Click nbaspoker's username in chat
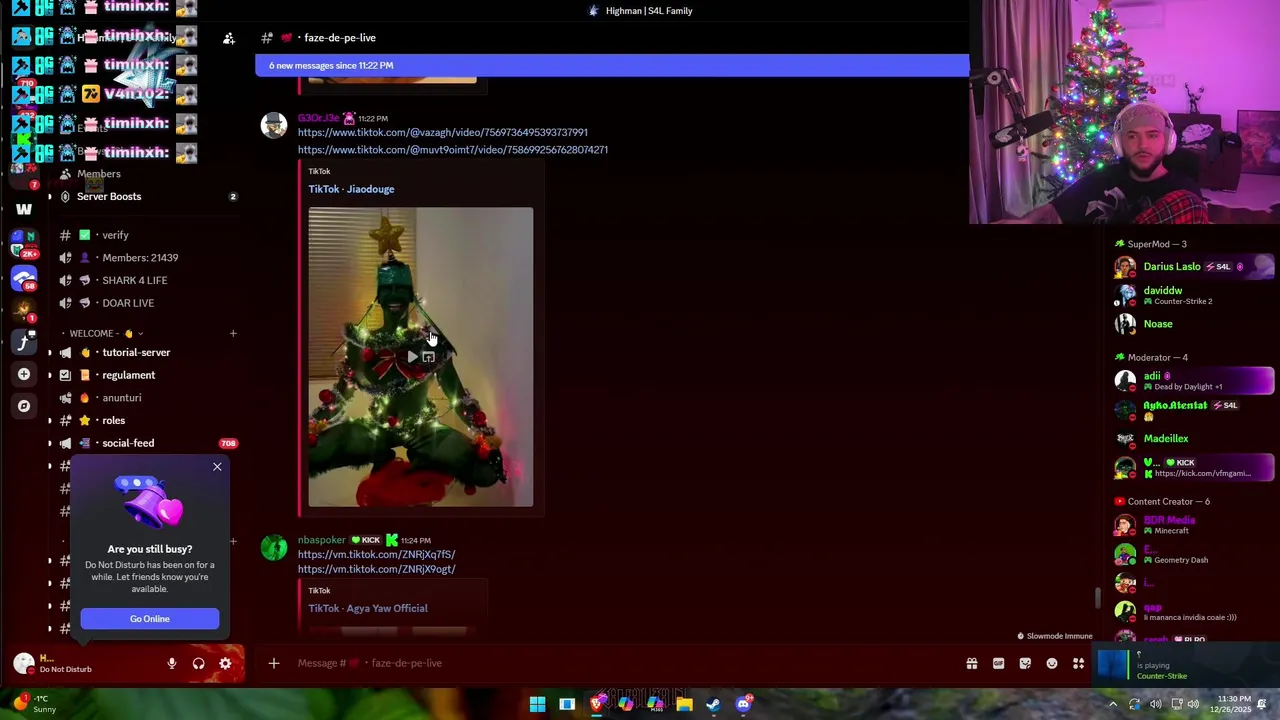 (x=321, y=540)
